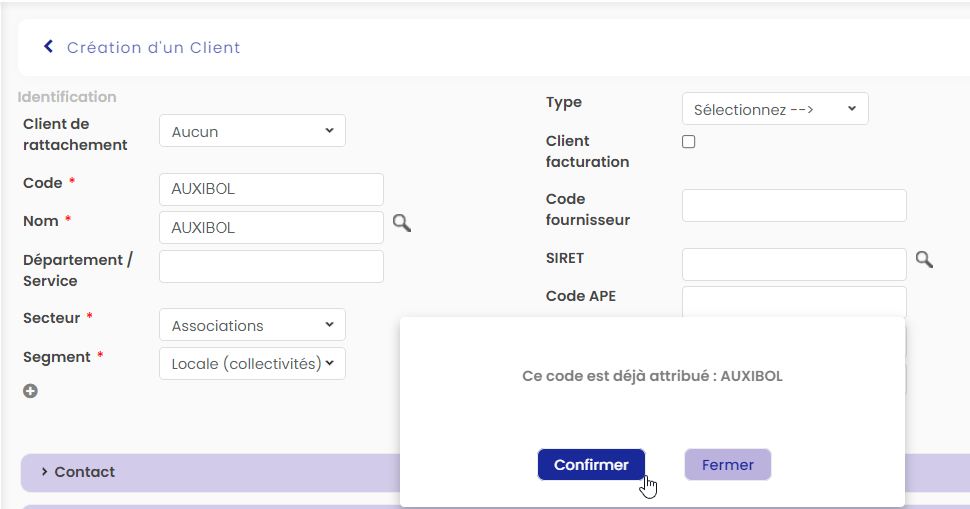Open the Type dropdown selector

pos(774,109)
